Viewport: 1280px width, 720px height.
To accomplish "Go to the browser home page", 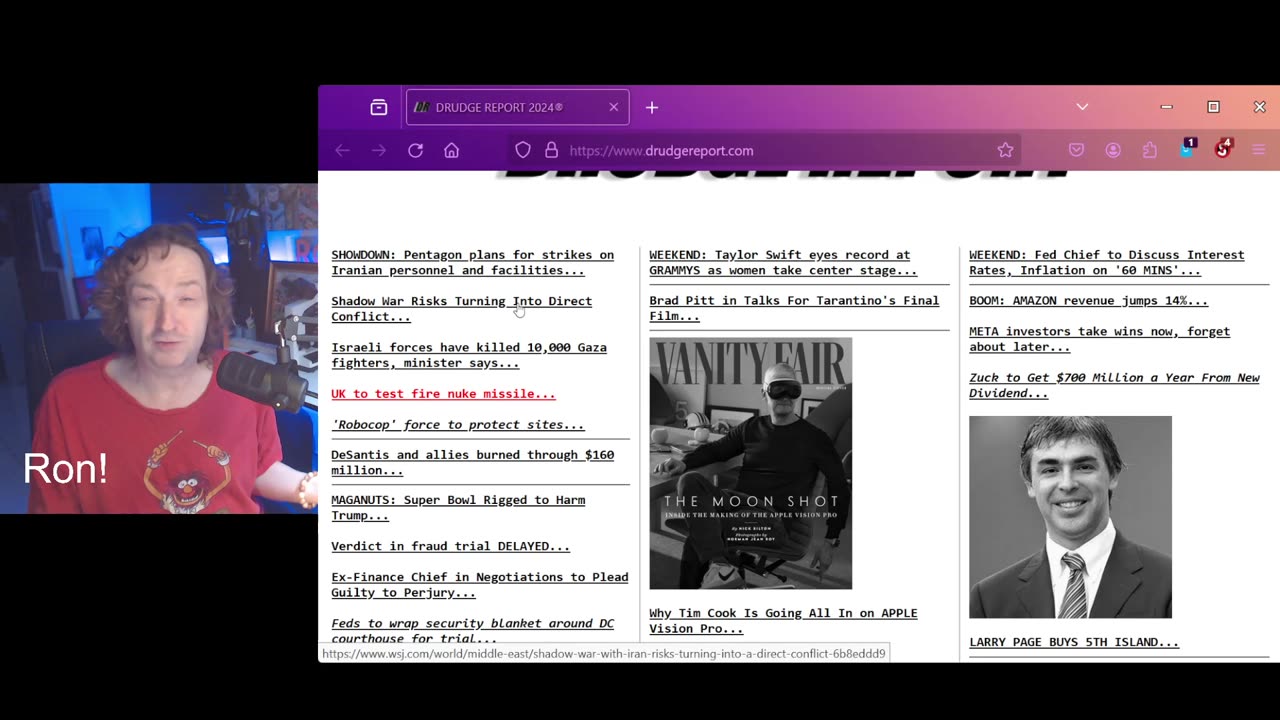I will point(451,150).
